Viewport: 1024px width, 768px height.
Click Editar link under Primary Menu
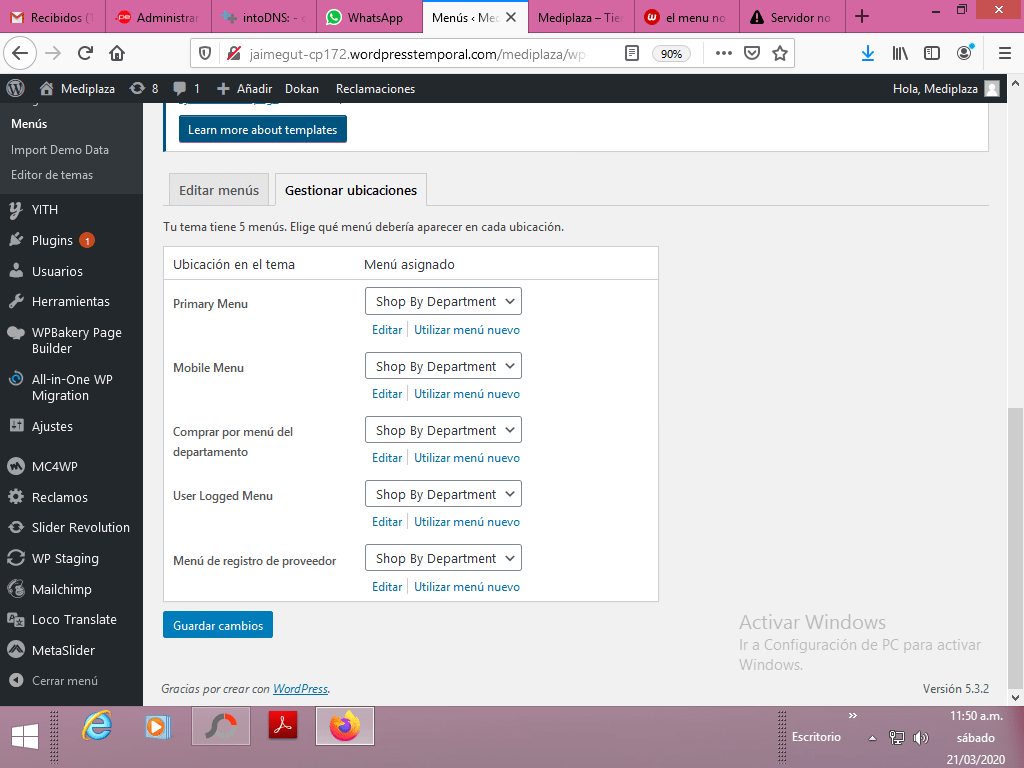(x=387, y=330)
